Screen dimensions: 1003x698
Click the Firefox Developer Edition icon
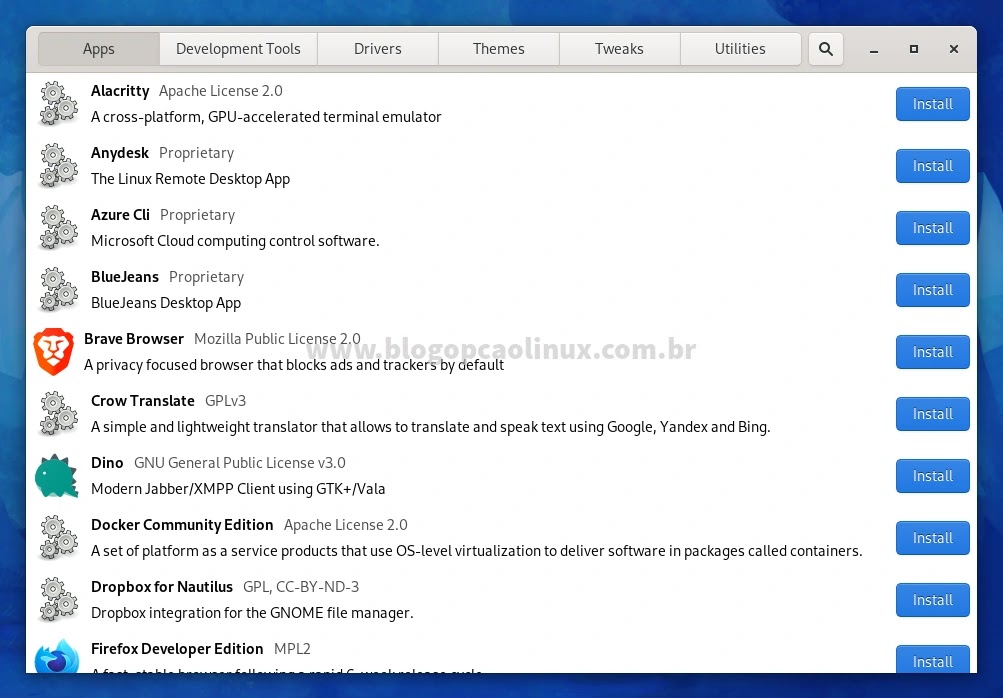coord(56,656)
